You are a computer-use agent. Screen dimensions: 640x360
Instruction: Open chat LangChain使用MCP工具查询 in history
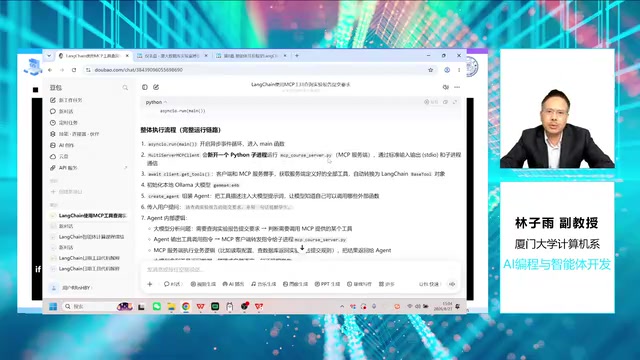(x=89, y=216)
